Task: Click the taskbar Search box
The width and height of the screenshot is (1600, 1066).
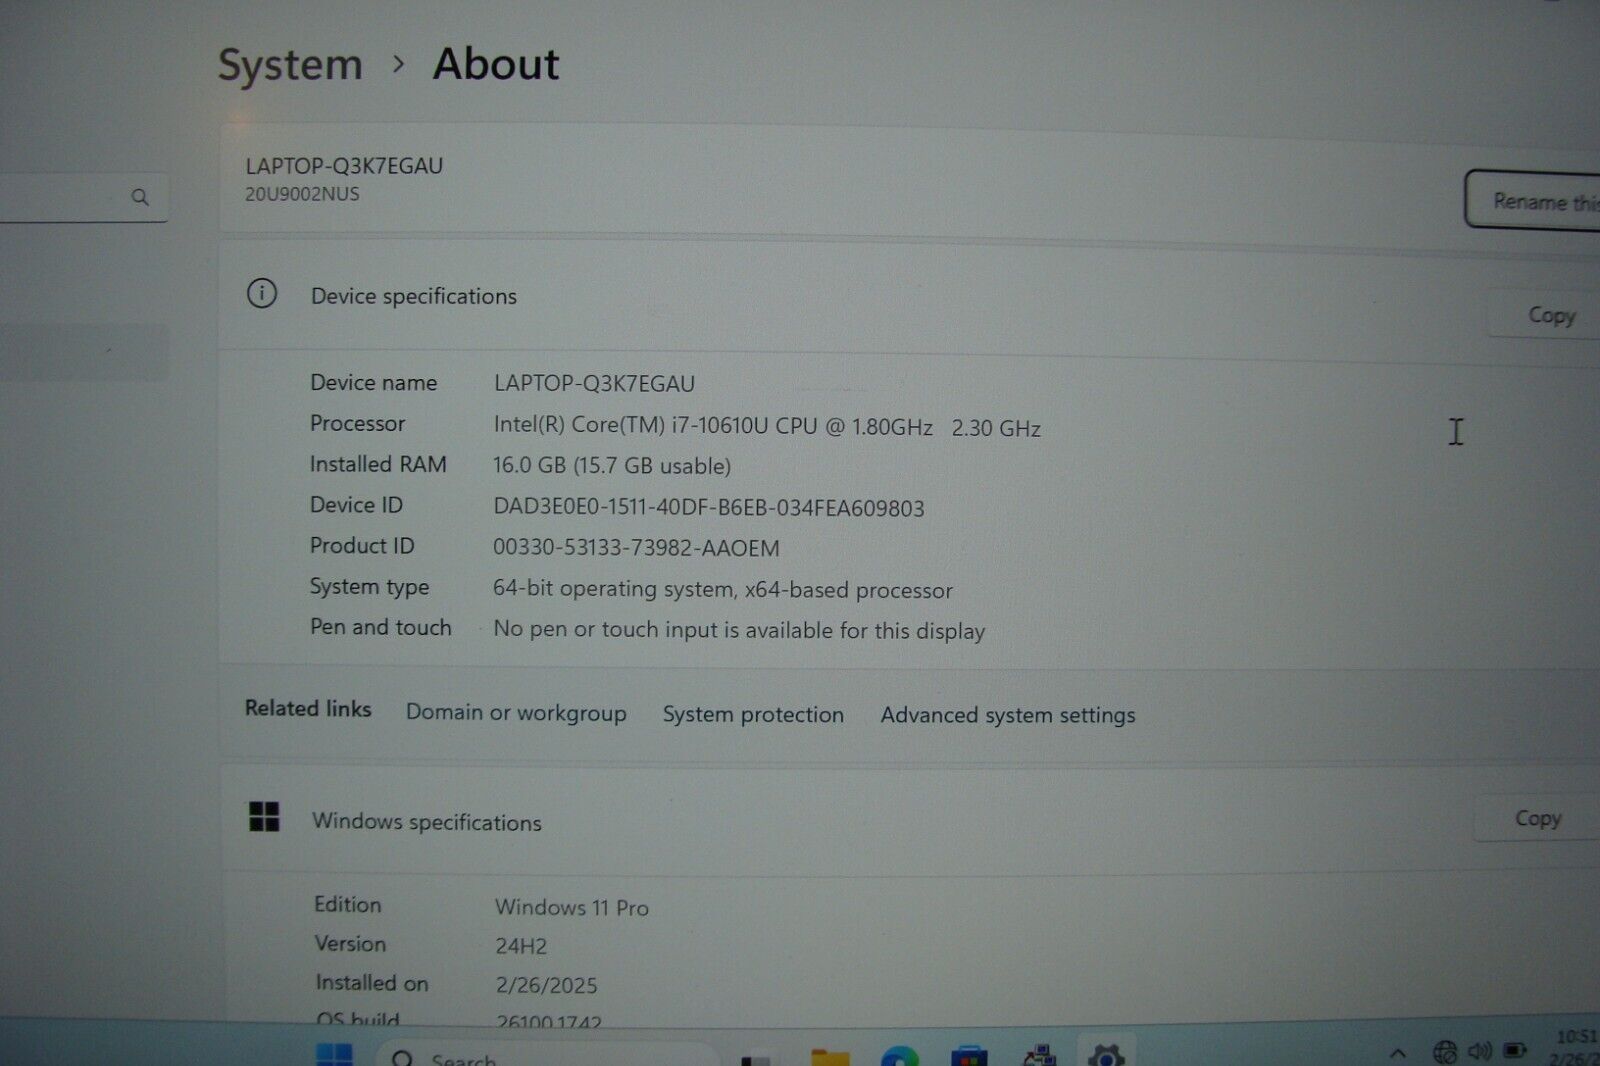Action: tap(548, 1056)
